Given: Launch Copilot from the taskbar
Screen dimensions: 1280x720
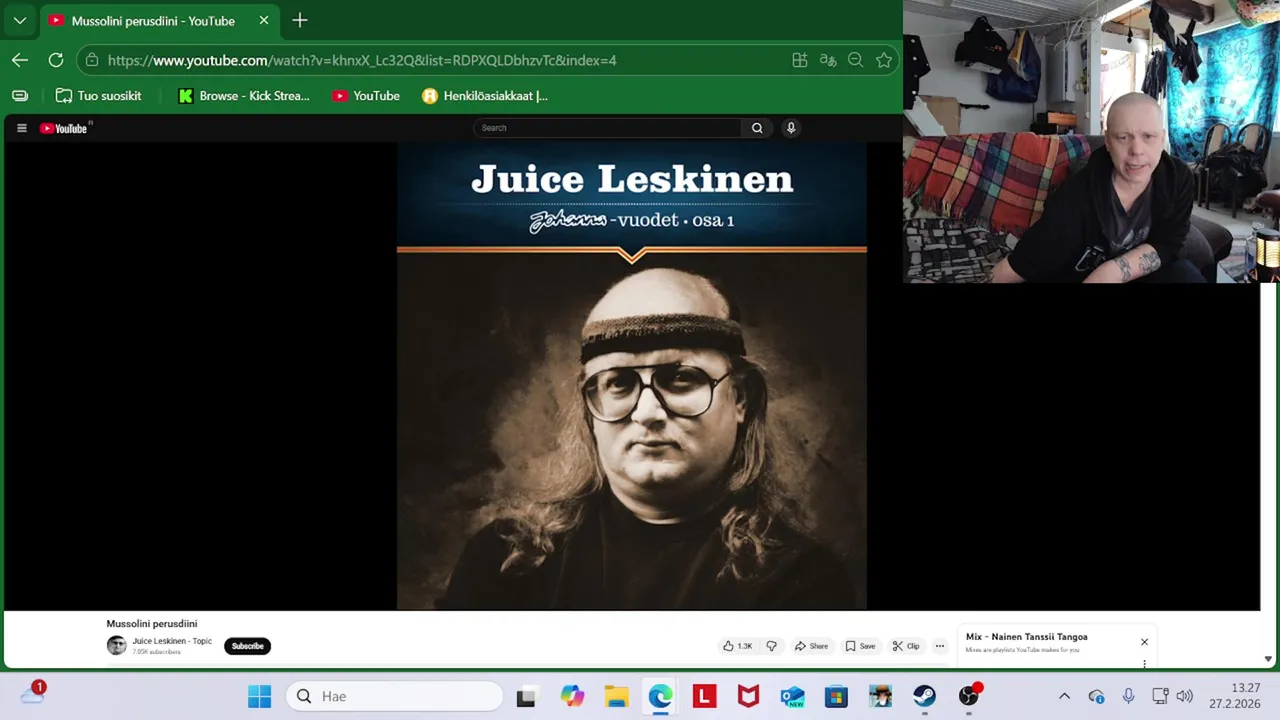Looking at the screenshot, I should 572,696.
